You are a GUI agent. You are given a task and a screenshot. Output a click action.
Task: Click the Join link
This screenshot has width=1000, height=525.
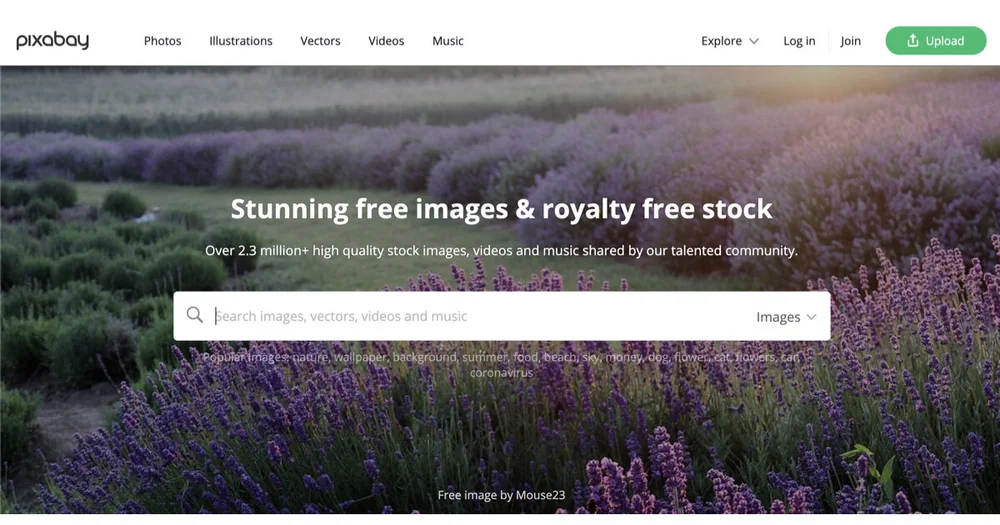[x=850, y=41]
